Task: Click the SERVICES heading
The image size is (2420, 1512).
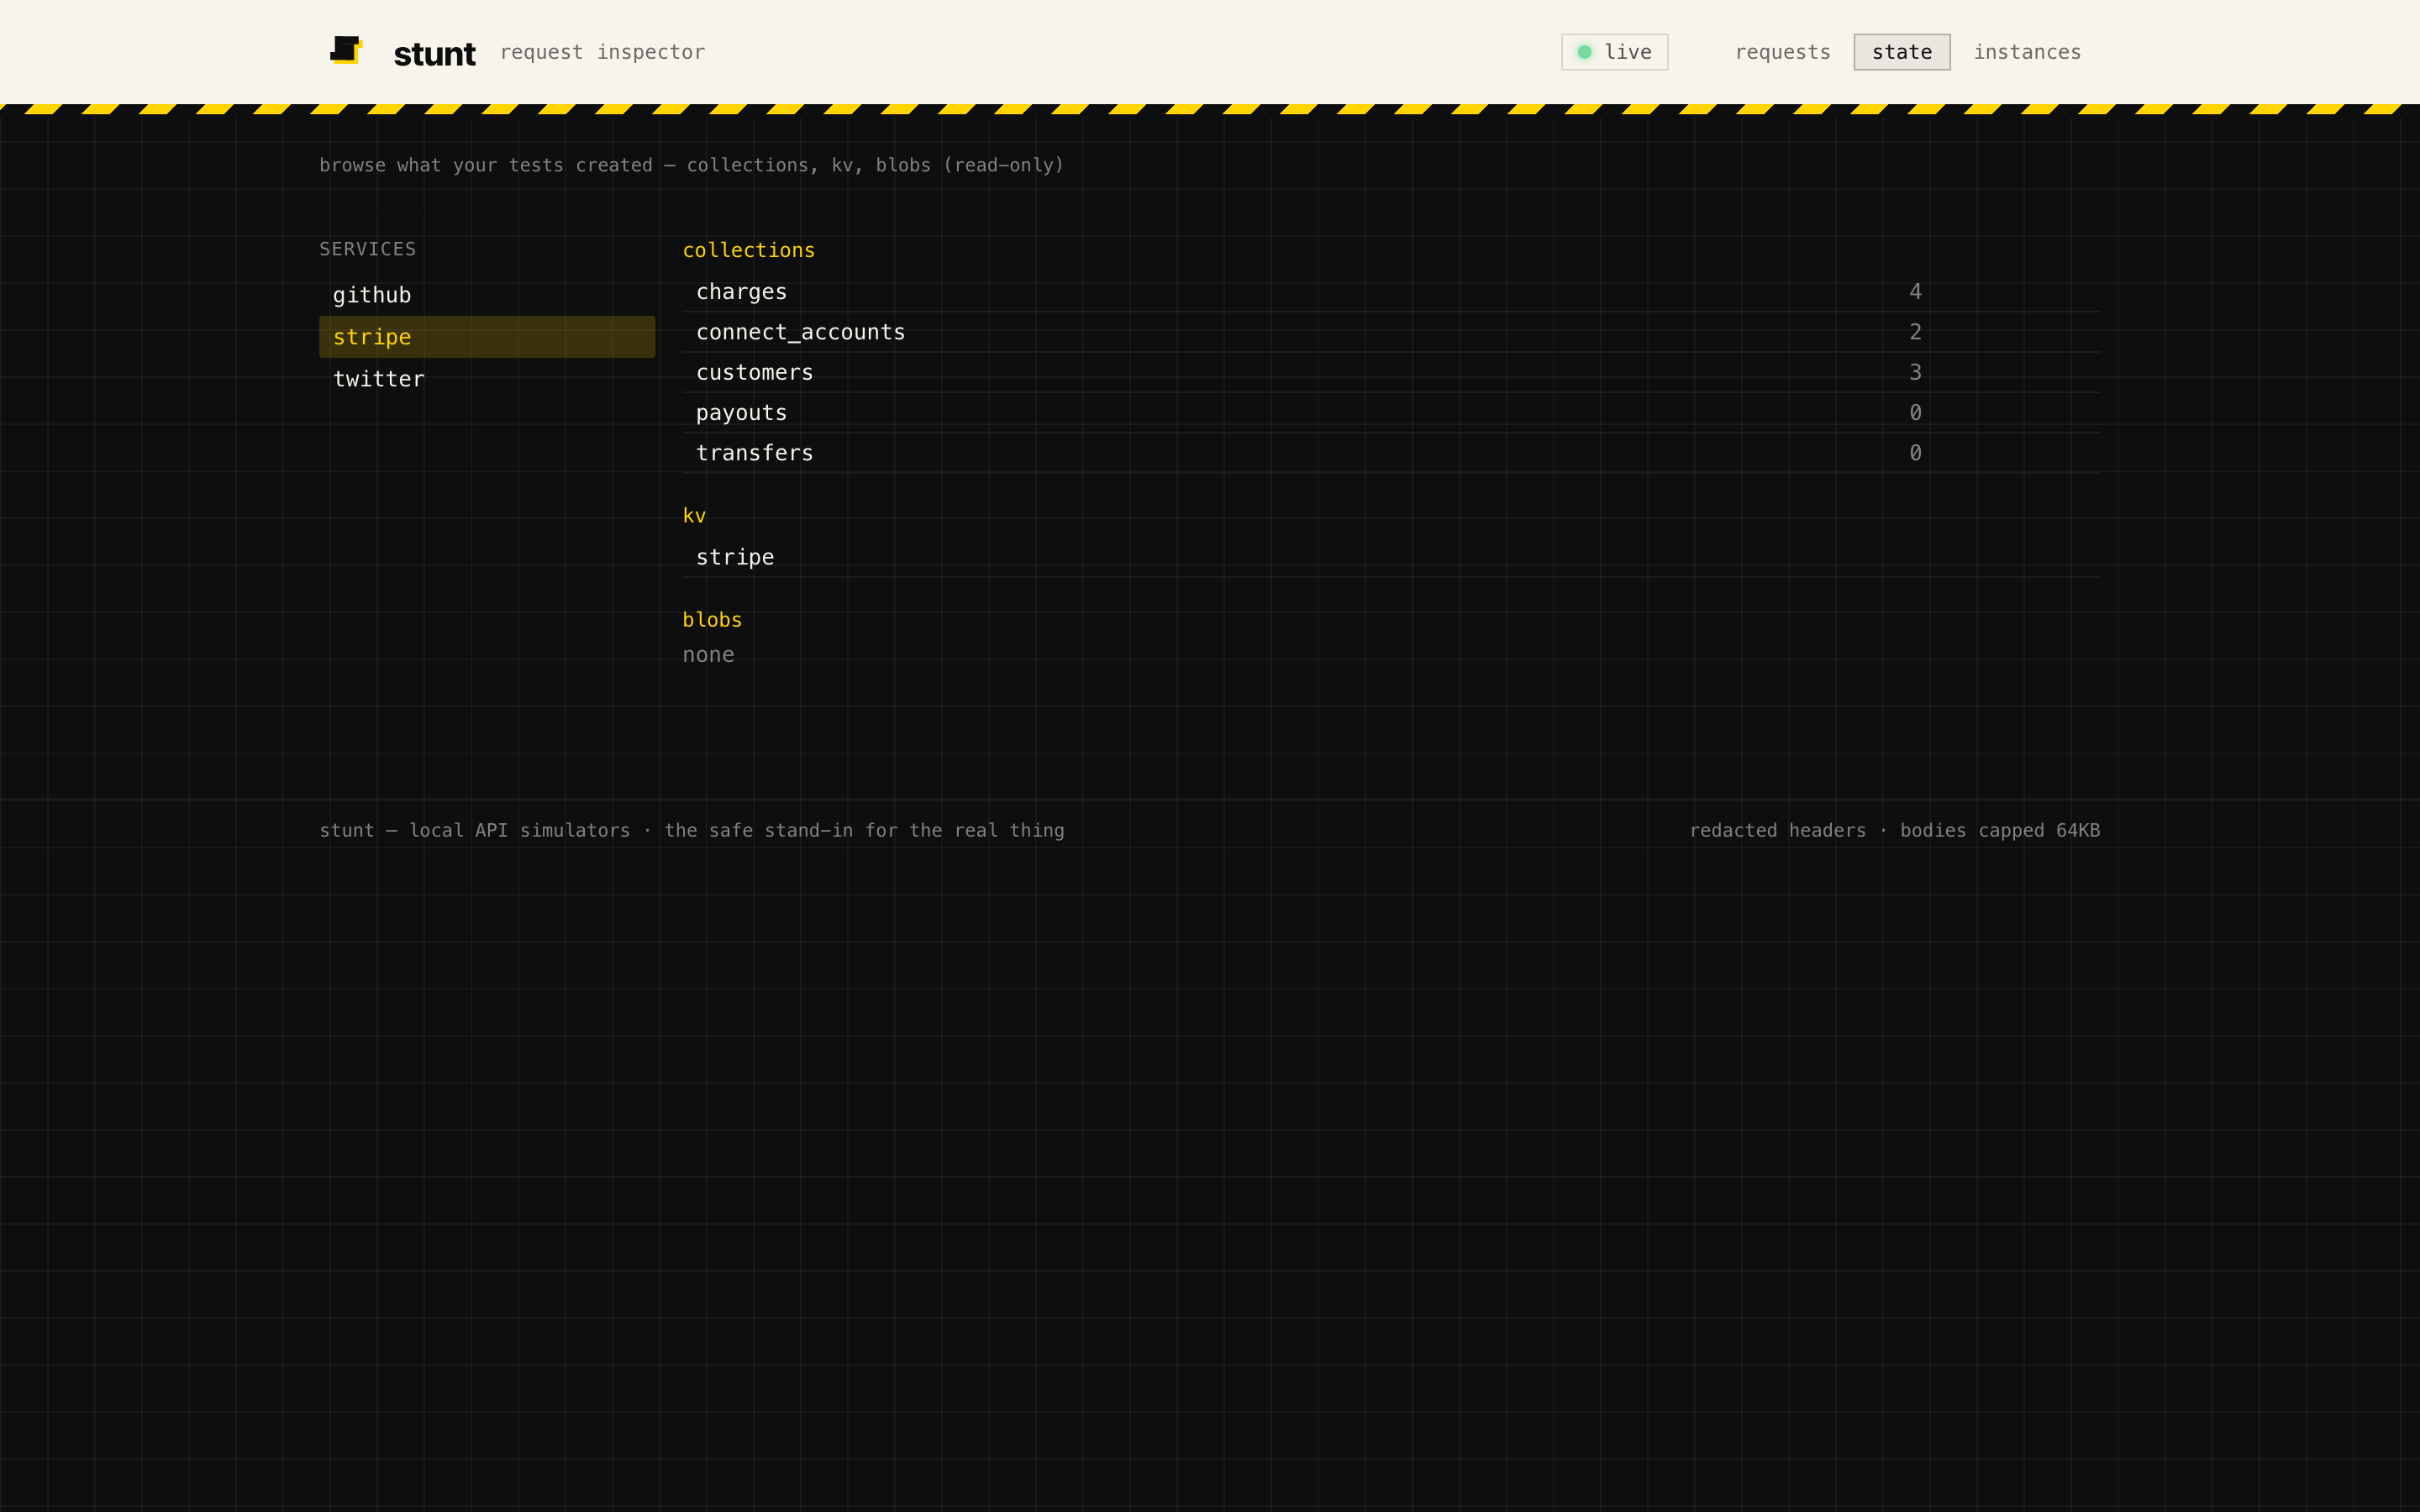Action: [x=367, y=249]
